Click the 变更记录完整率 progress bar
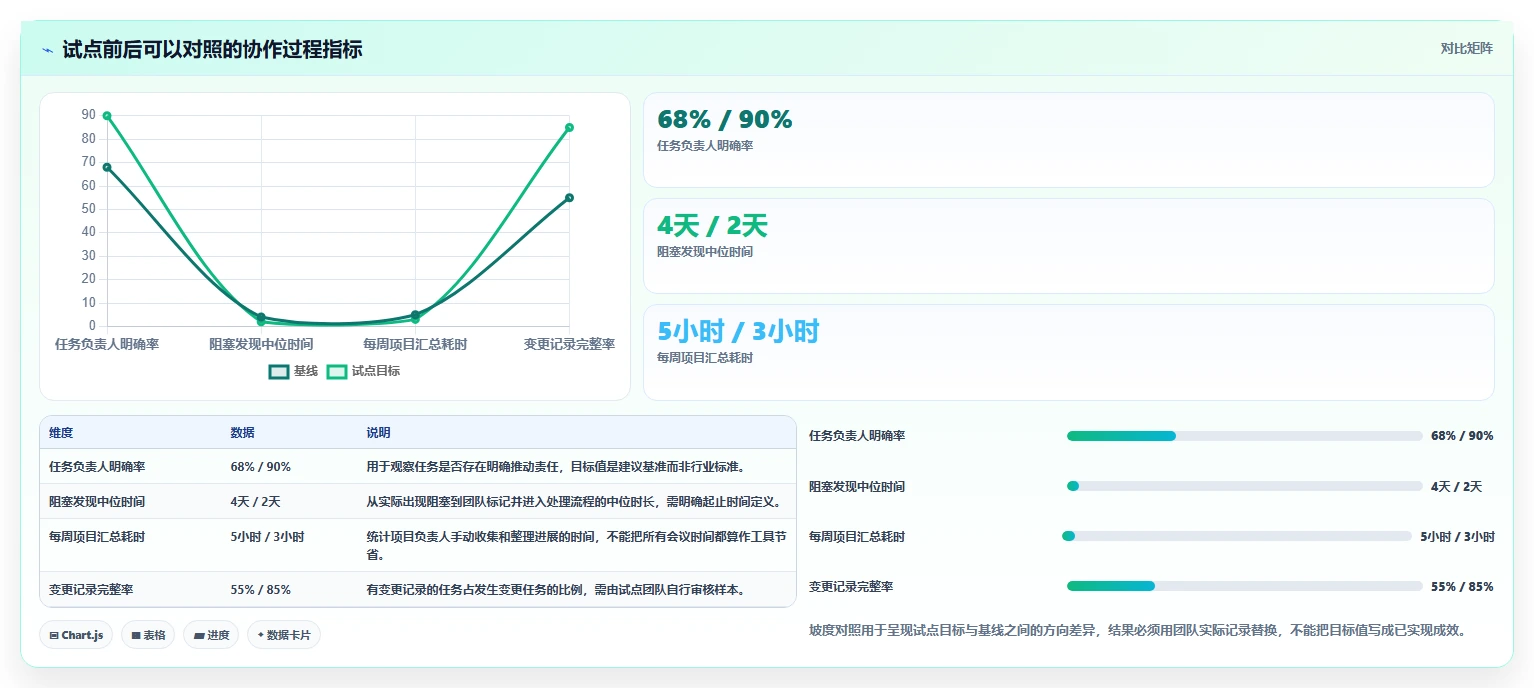Screen dimensions: 1534x688 point(1244,586)
